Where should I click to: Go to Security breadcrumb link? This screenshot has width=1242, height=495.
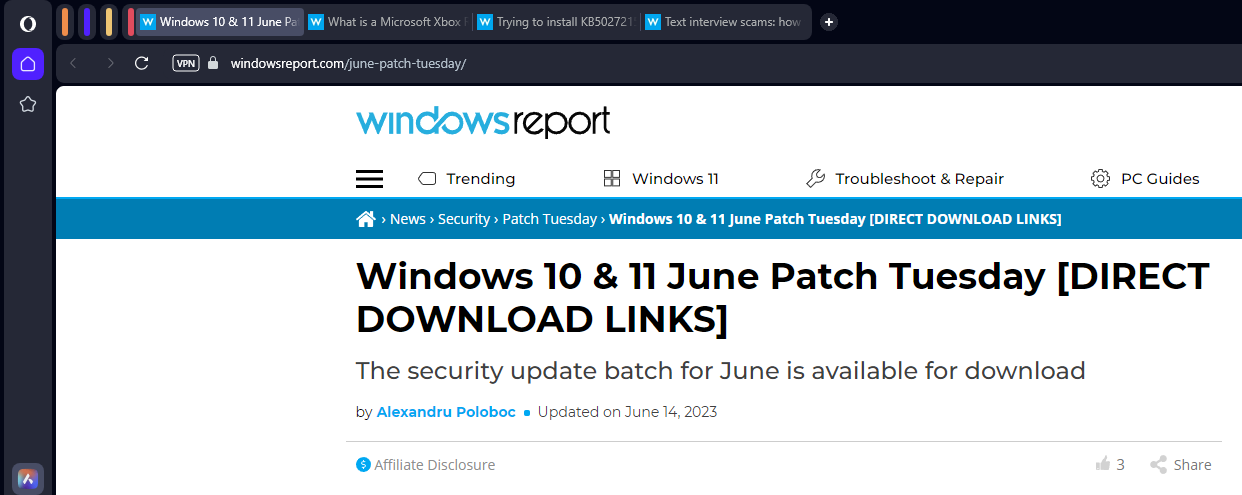pyautogui.click(x=464, y=219)
